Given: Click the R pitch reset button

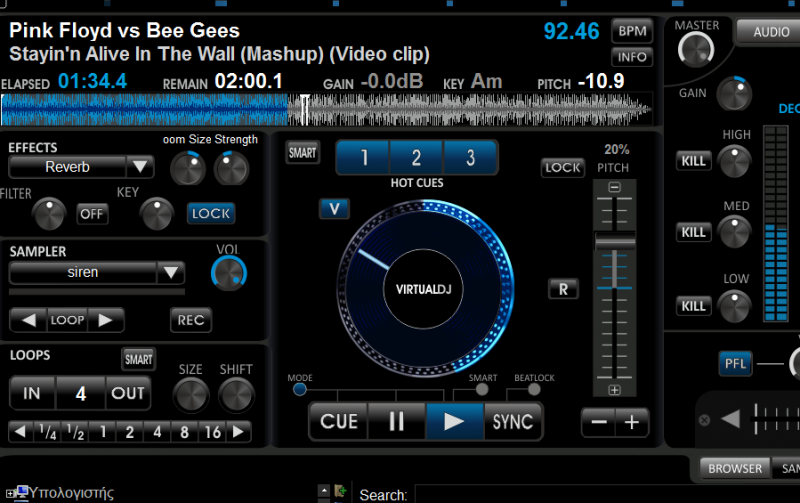Looking at the screenshot, I should pos(563,289).
